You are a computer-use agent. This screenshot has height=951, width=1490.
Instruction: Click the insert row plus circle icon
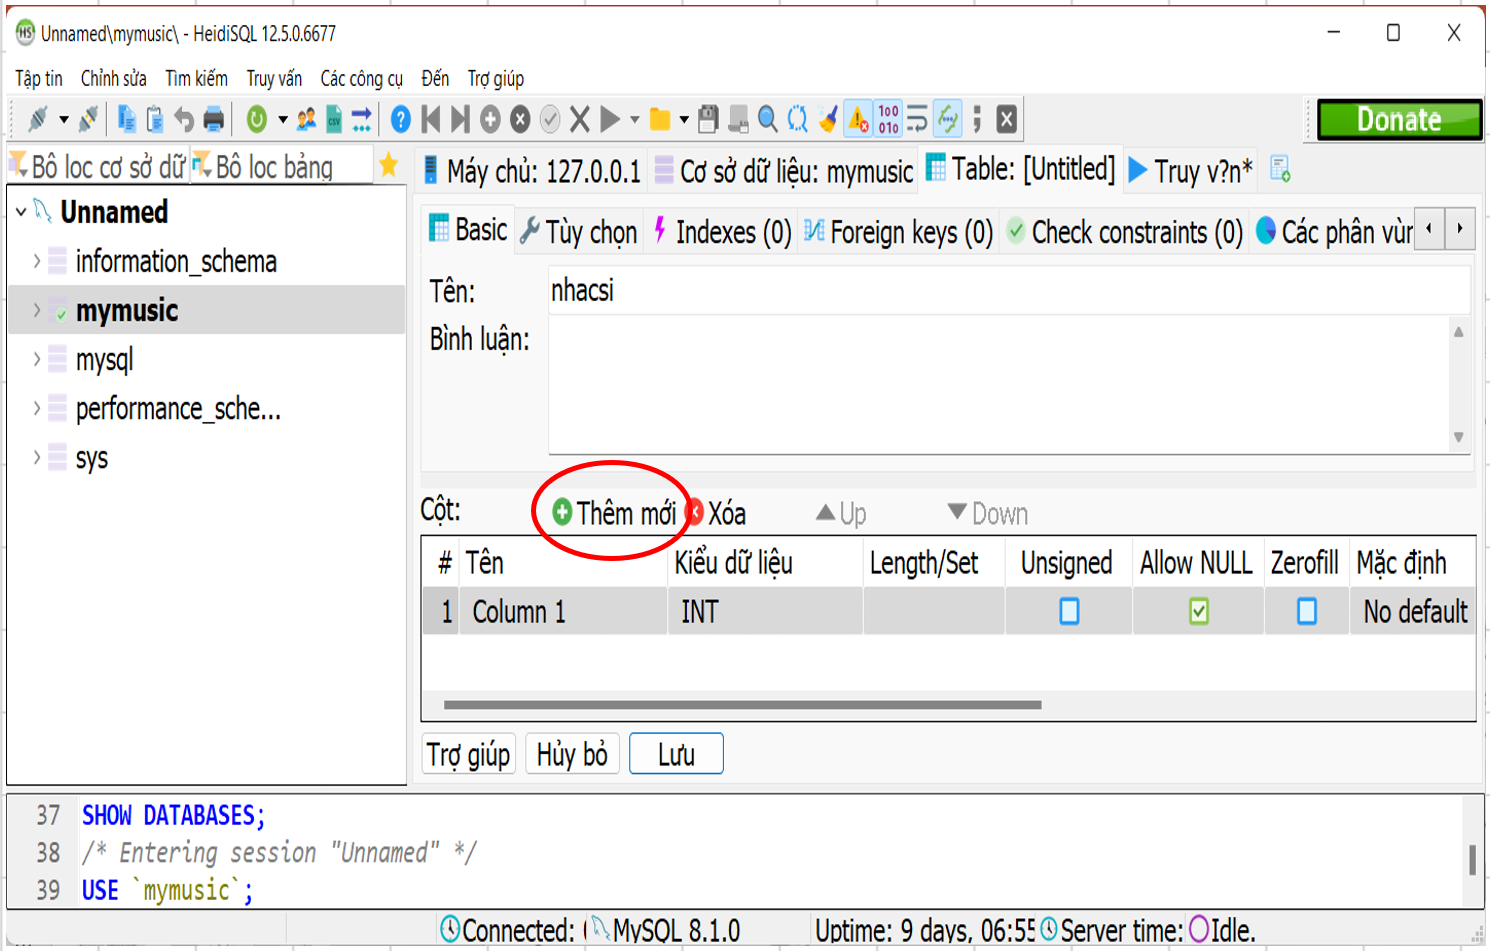click(x=490, y=120)
